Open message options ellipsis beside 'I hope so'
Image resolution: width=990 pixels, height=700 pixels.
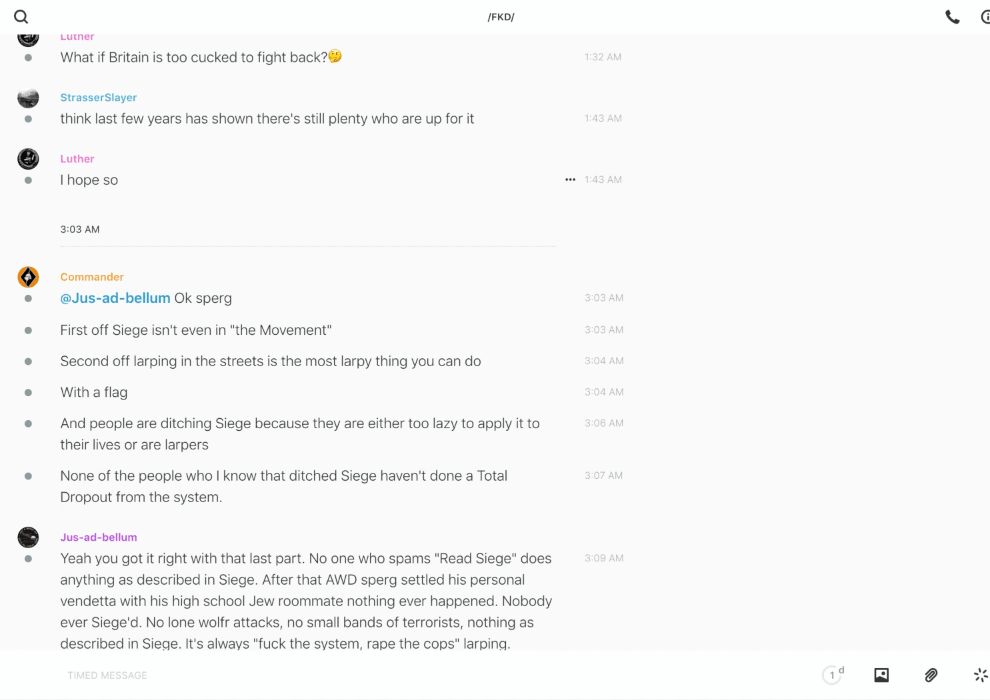pos(570,180)
